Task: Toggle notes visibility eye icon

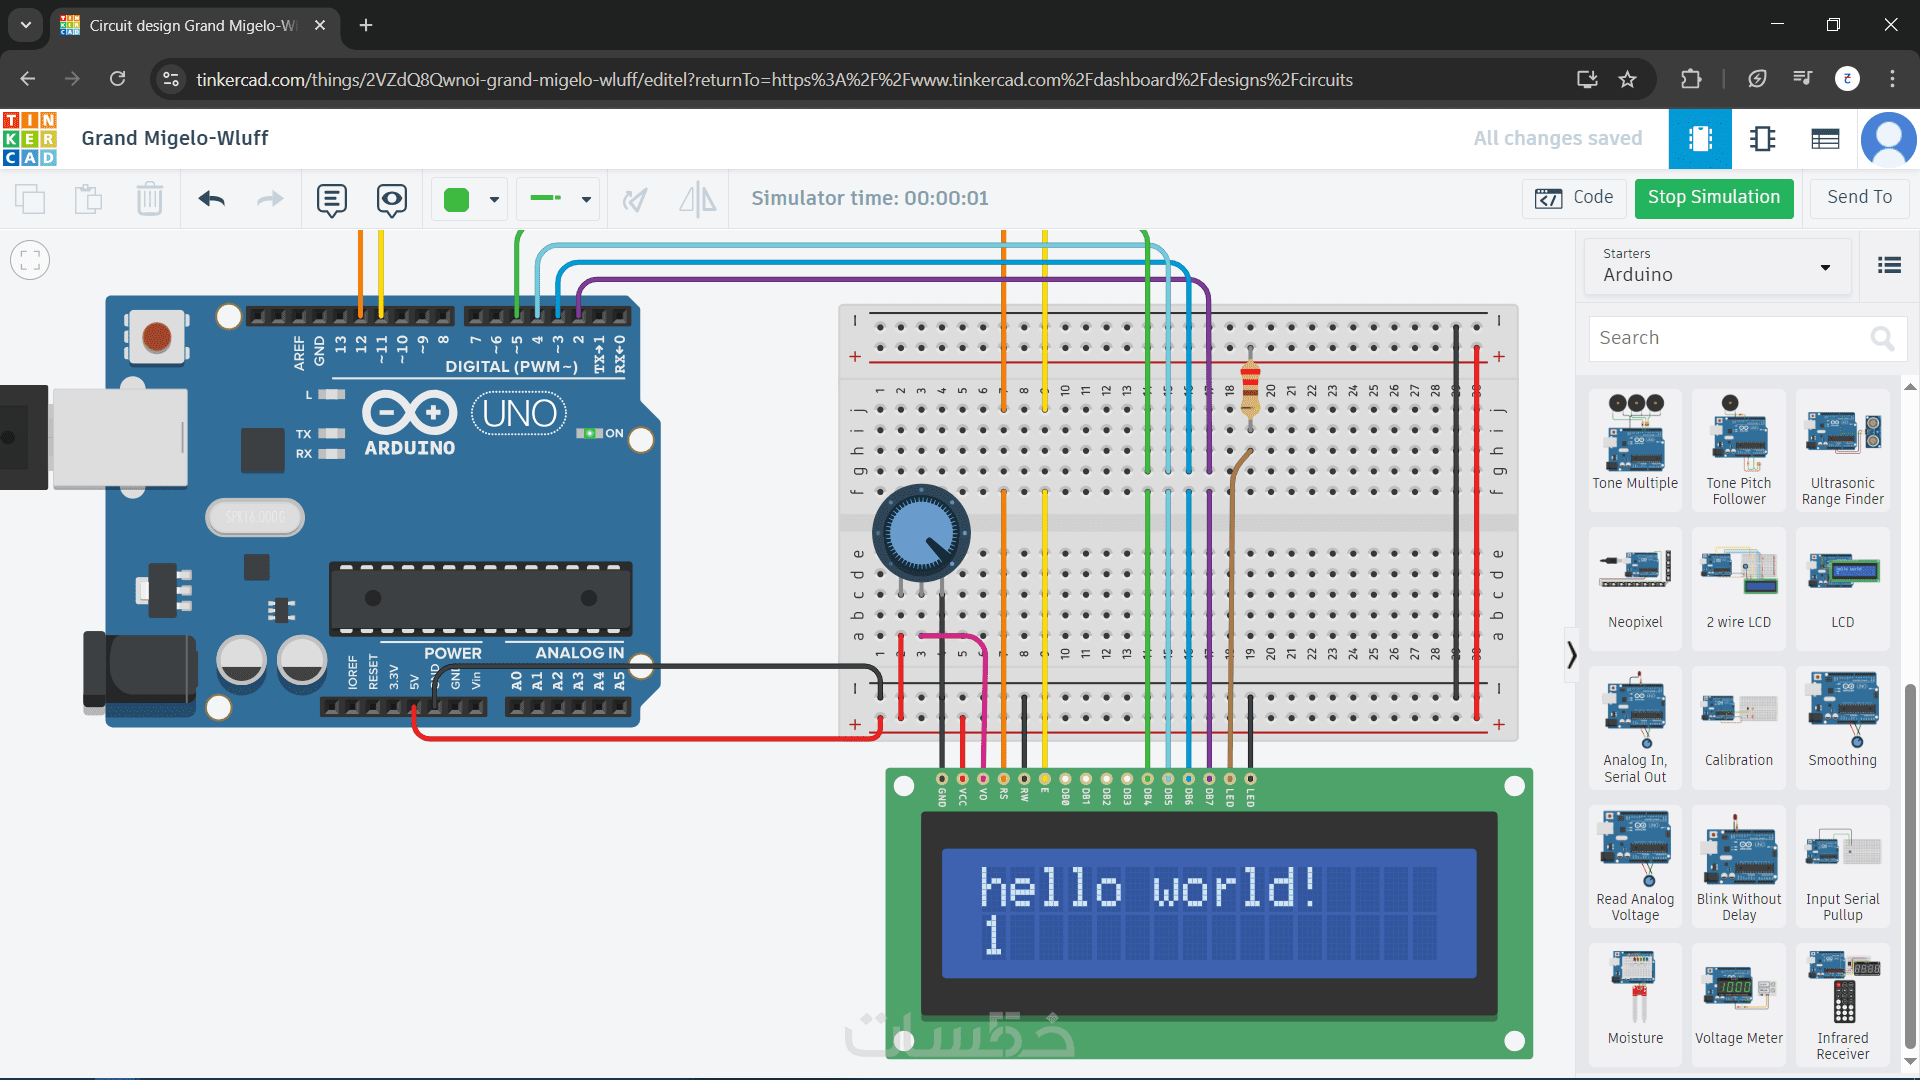Action: [x=392, y=199]
